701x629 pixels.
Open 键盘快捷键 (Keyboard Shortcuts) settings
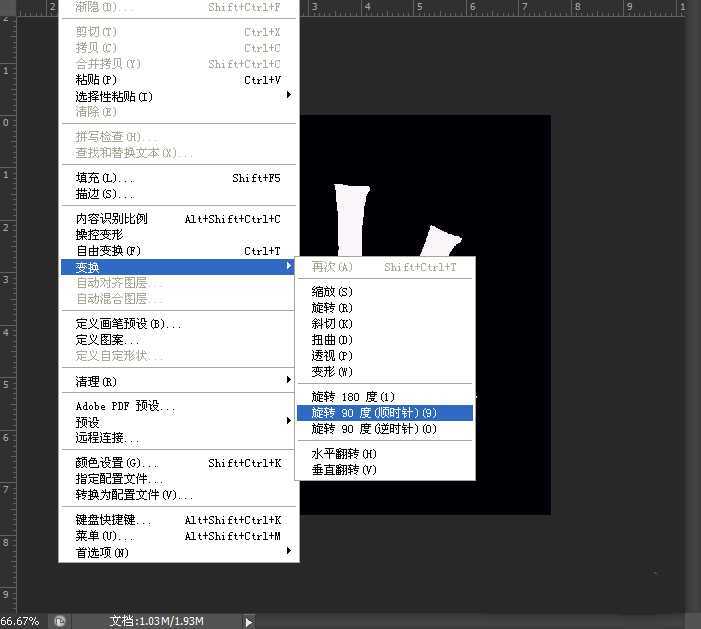click(x=113, y=520)
